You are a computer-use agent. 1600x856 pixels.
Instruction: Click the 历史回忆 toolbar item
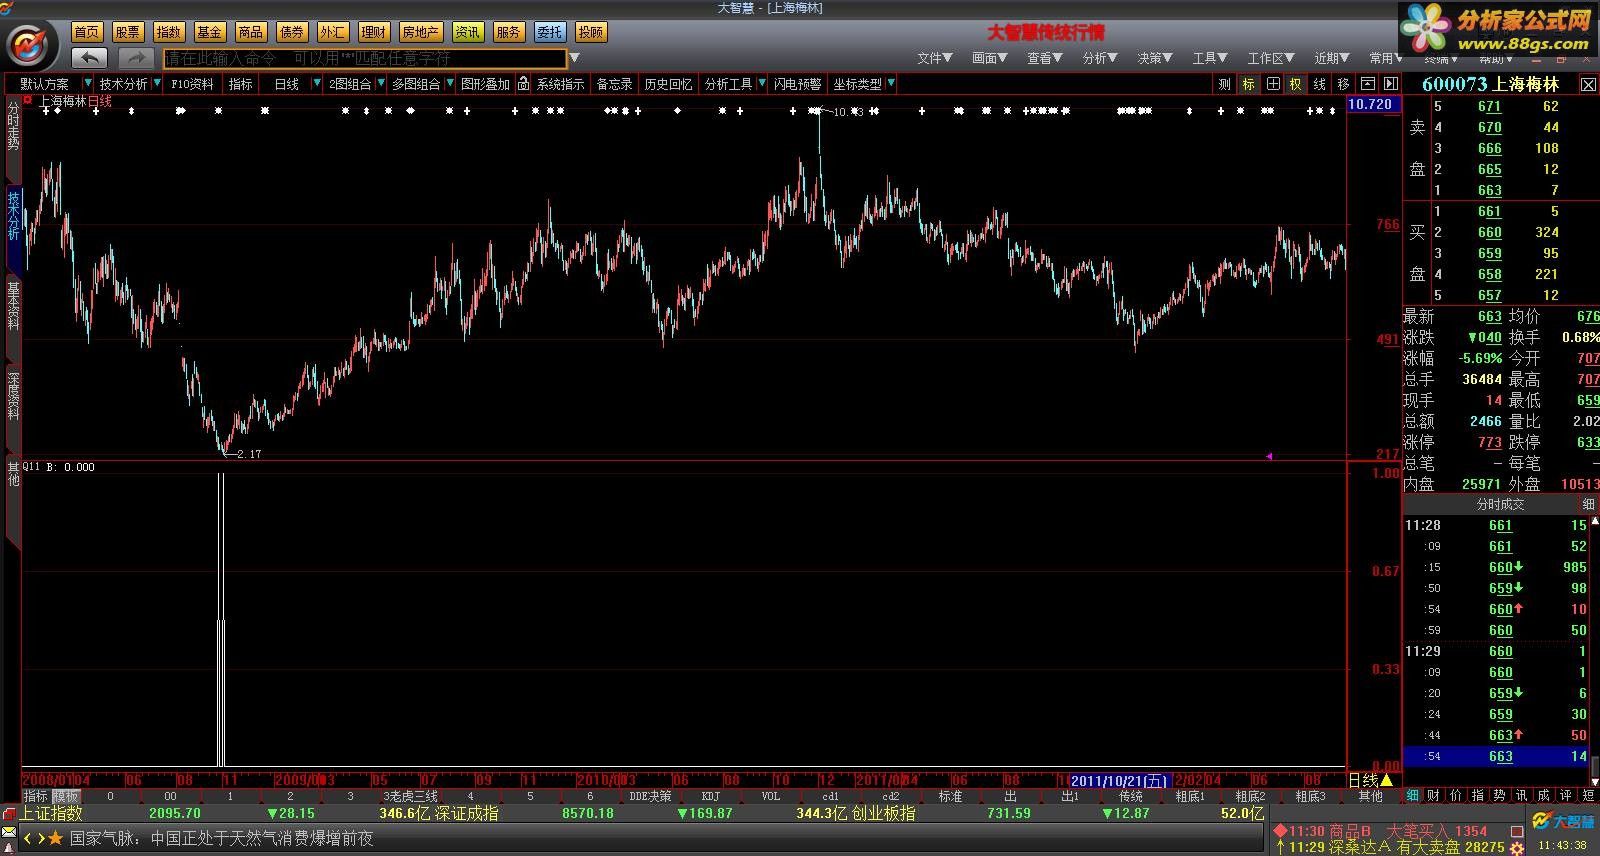coord(668,84)
